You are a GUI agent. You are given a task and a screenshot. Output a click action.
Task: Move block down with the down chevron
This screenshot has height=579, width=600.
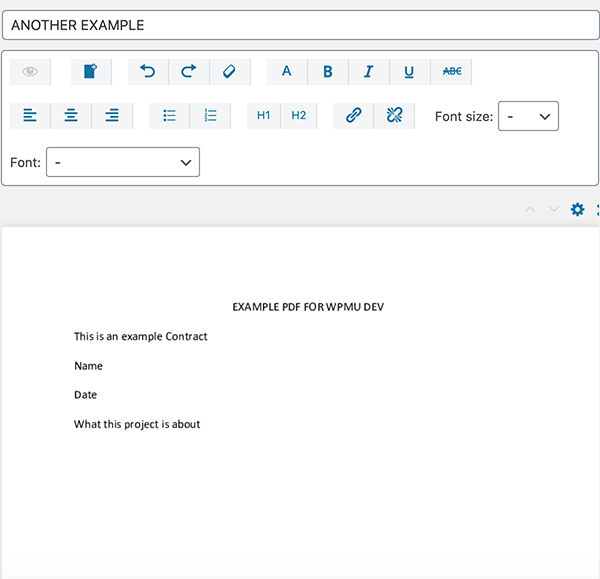[554, 209]
